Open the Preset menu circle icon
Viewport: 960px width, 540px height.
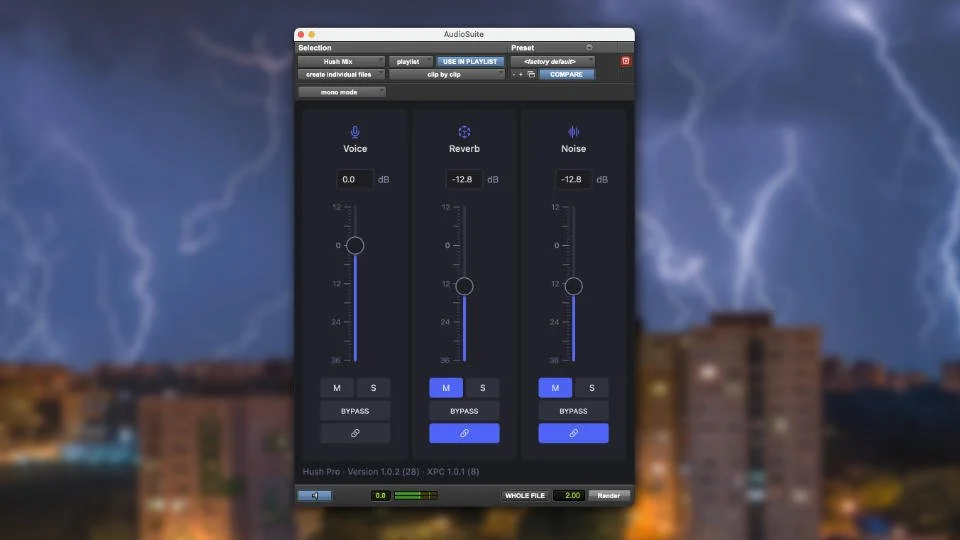(589, 48)
